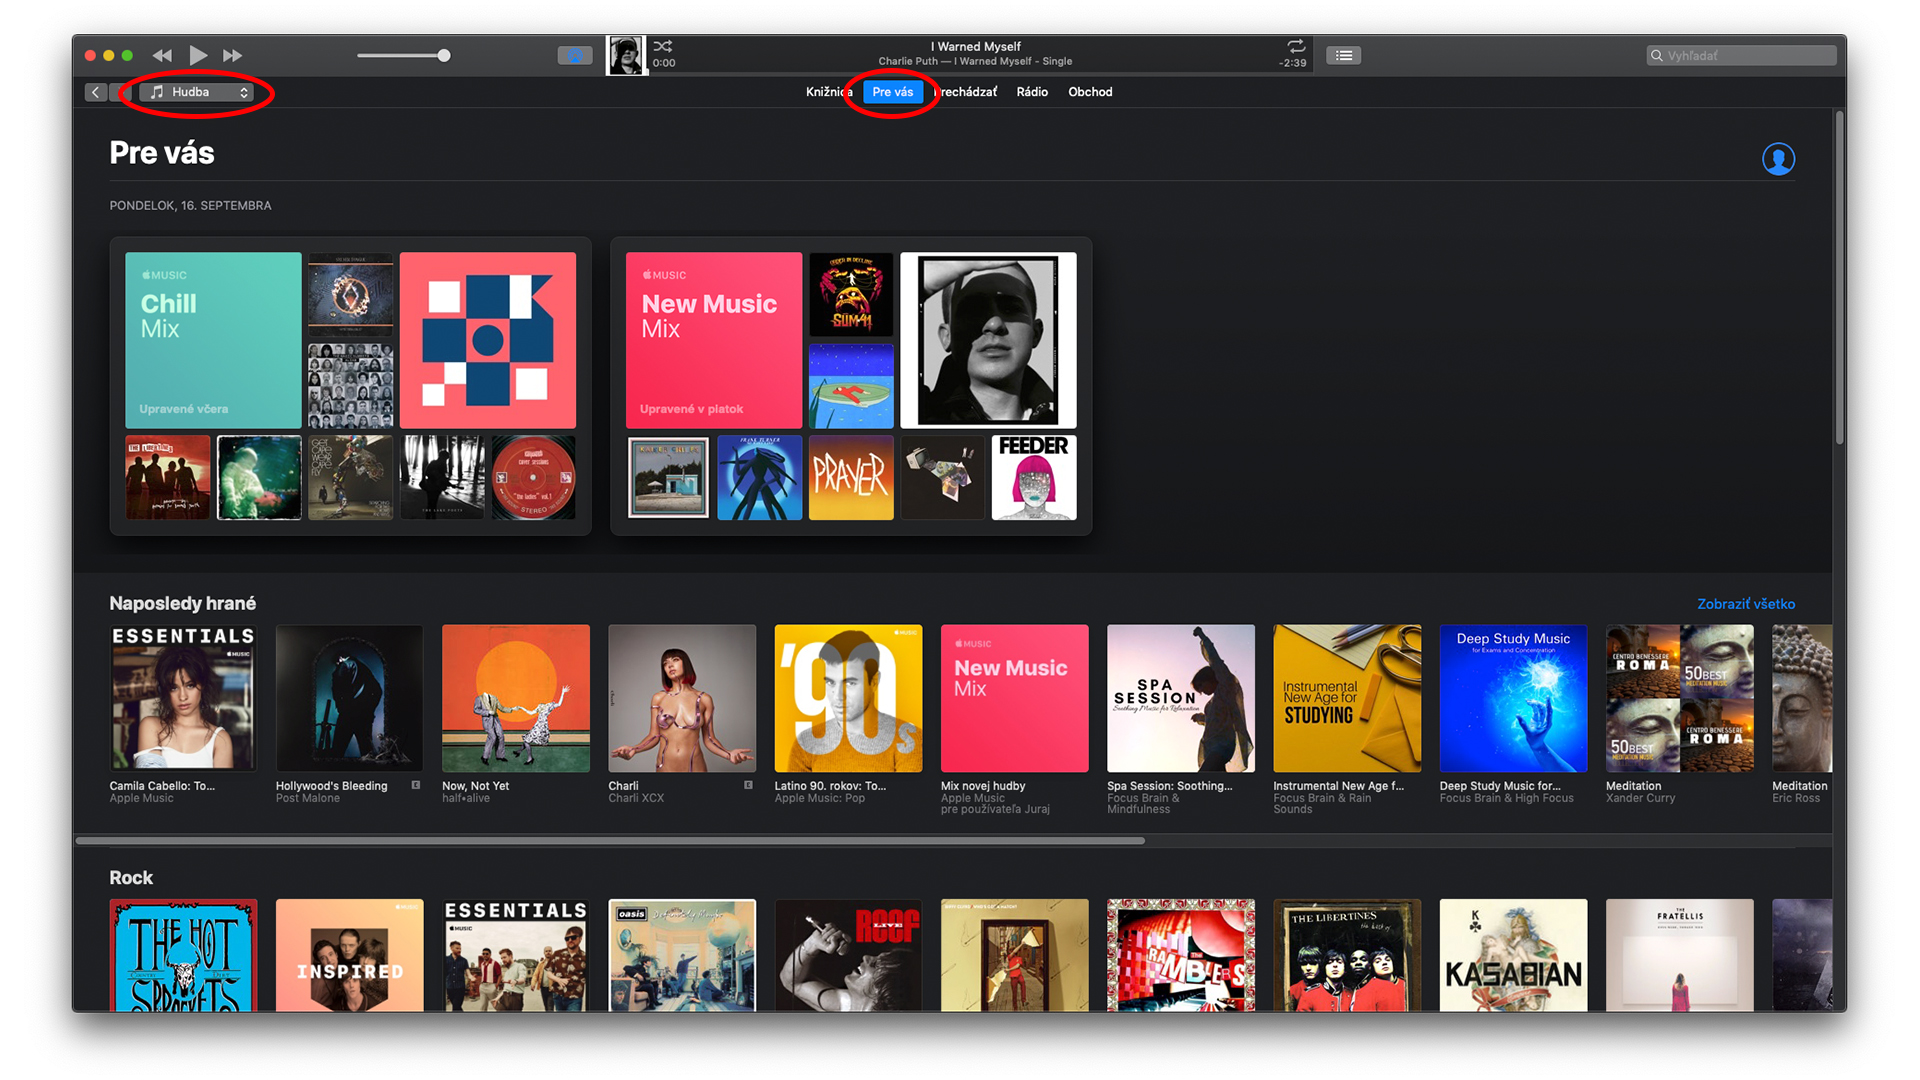Open Hollywood's Bleeding album cover
This screenshot has width=1920, height=1080.
[x=349, y=698]
